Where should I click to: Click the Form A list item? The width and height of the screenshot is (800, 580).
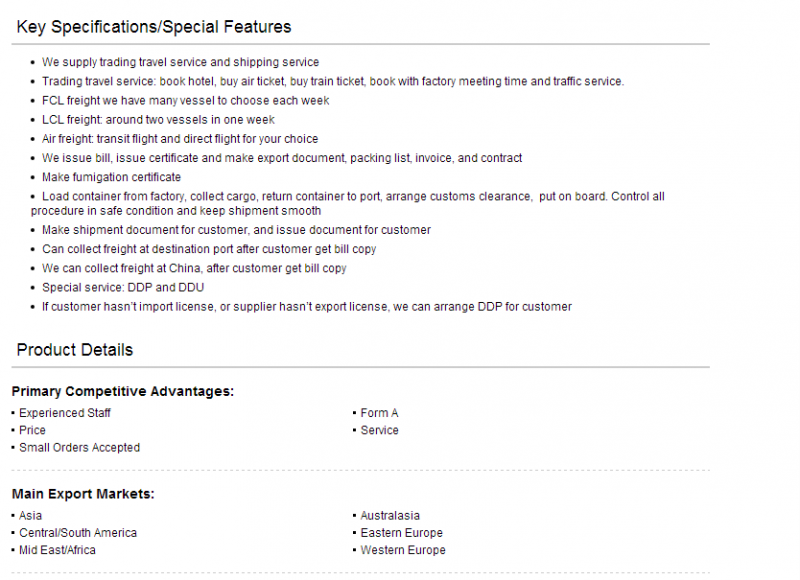tap(379, 413)
